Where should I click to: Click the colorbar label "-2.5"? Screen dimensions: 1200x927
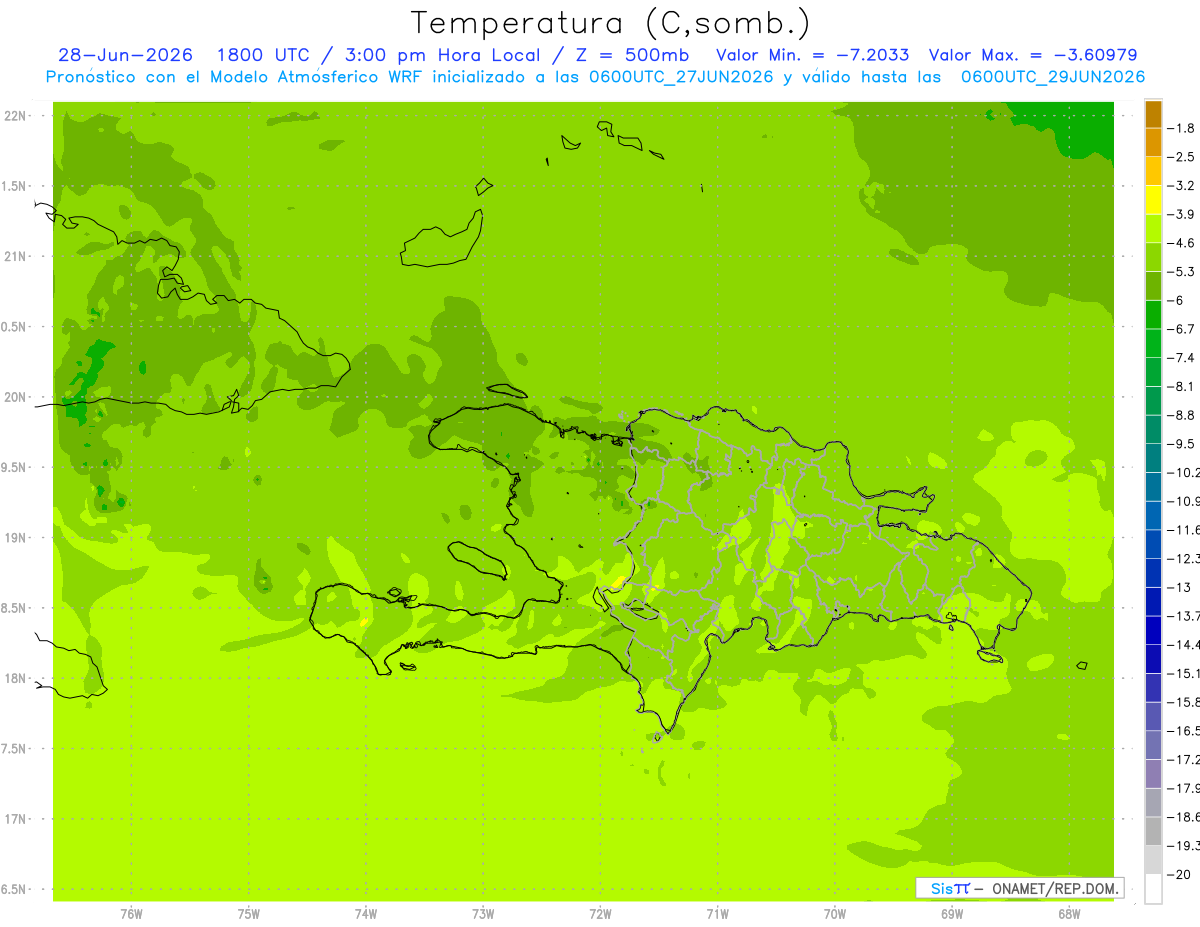tap(1182, 157)
